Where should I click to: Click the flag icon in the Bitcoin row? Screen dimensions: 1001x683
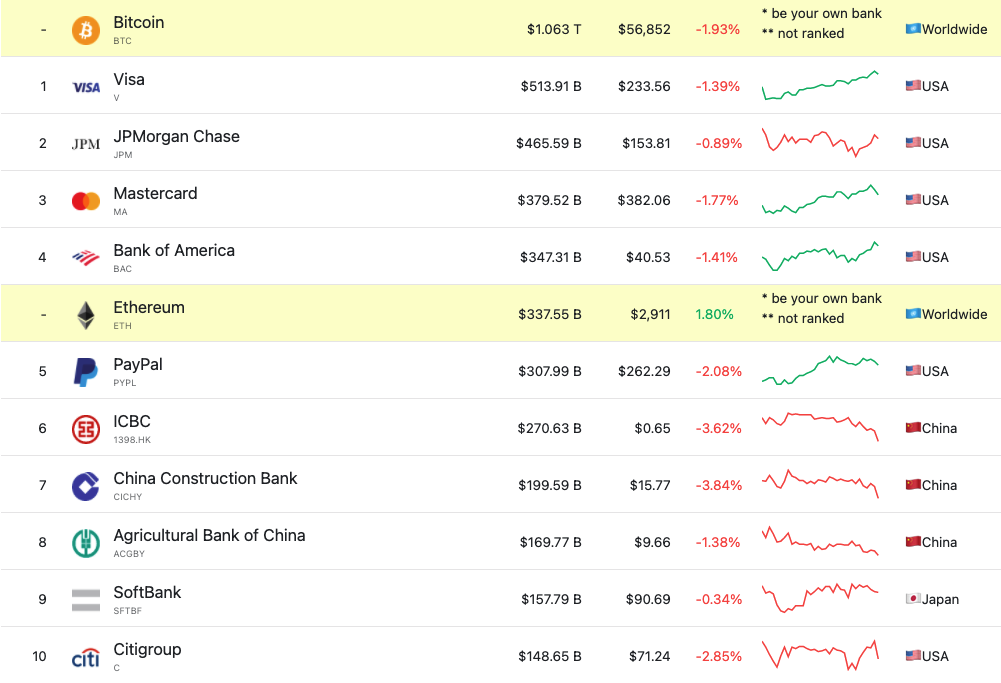click(x=913, y=29)
